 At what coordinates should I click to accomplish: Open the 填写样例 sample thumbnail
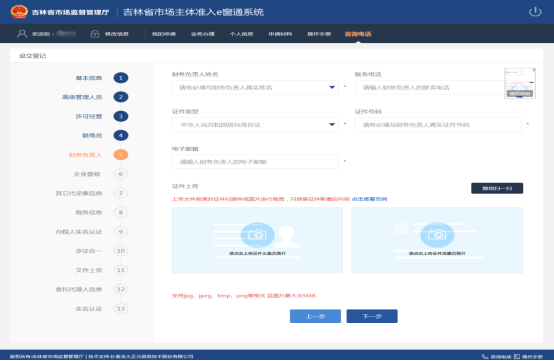520,83
